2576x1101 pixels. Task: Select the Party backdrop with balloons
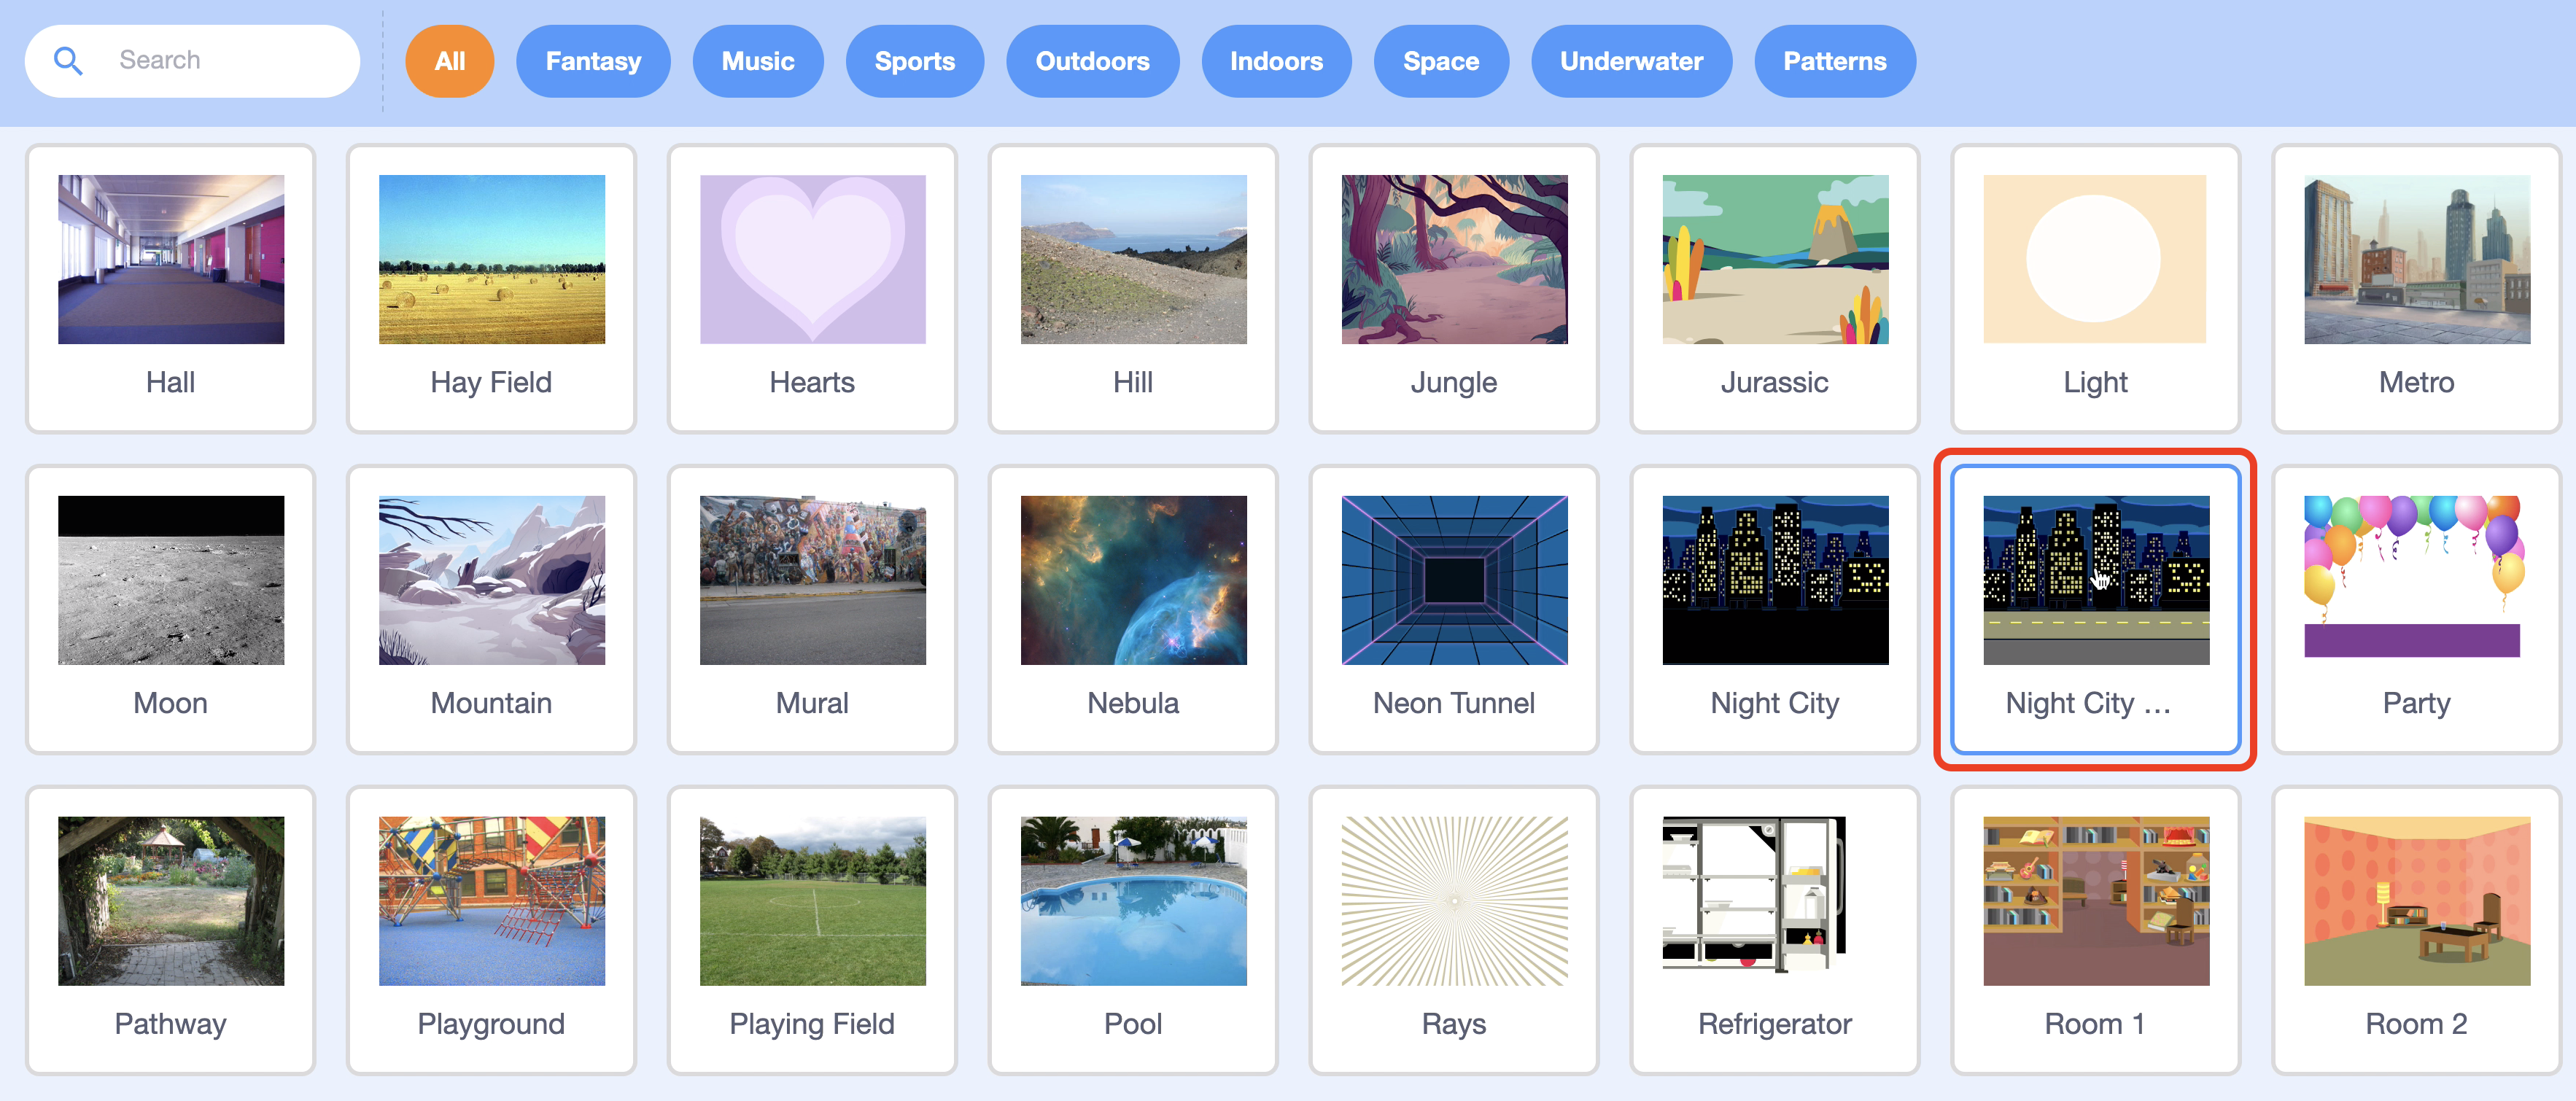(x=2416, y=609)
